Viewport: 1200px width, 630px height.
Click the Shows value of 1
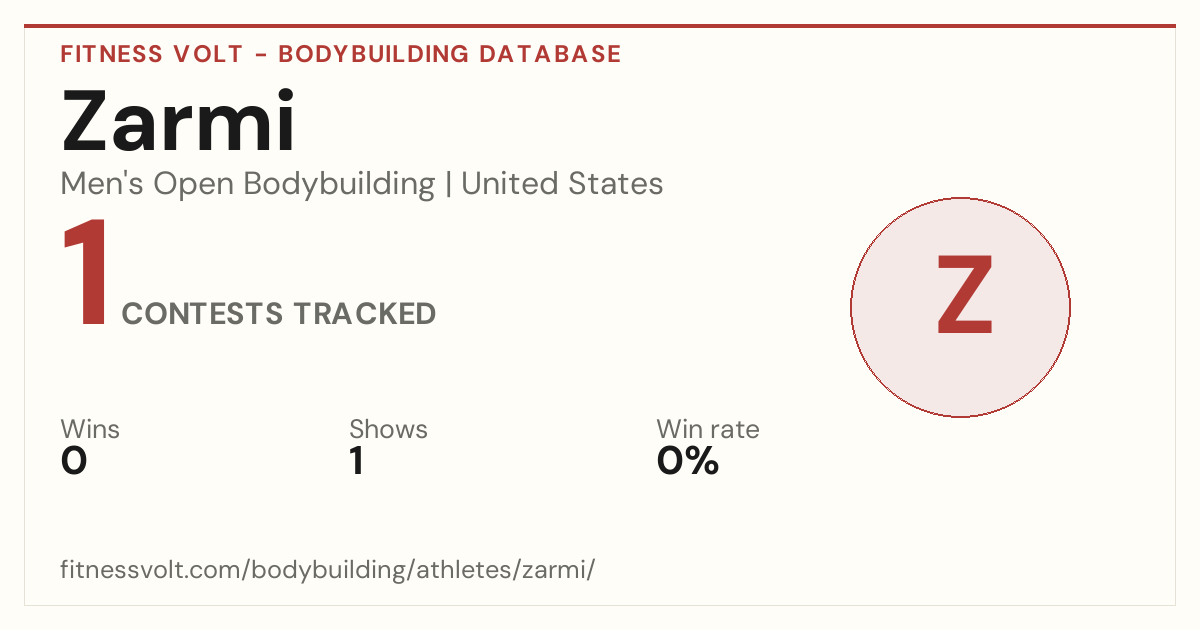pos(356,461)
